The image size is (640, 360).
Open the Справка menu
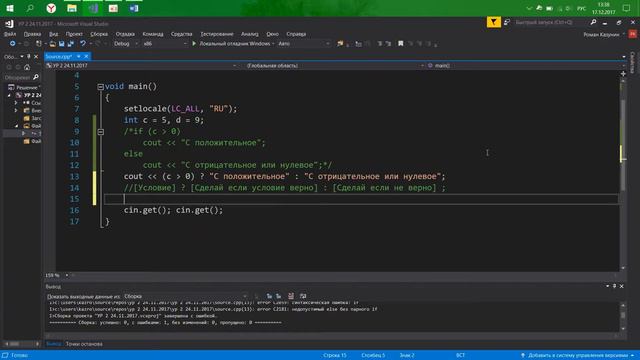pos(296,34)
